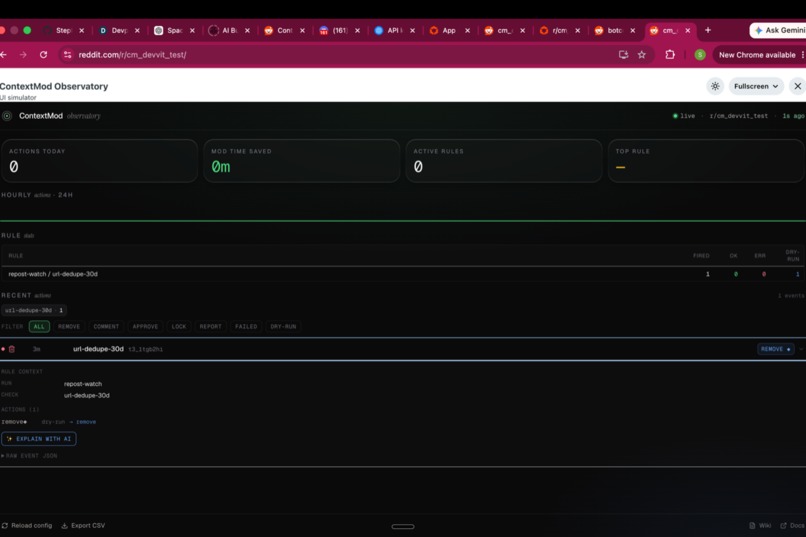Screen dimensions: 806x537
Task: Click the url-dedupe-30d event title
Action: [98, 349]
